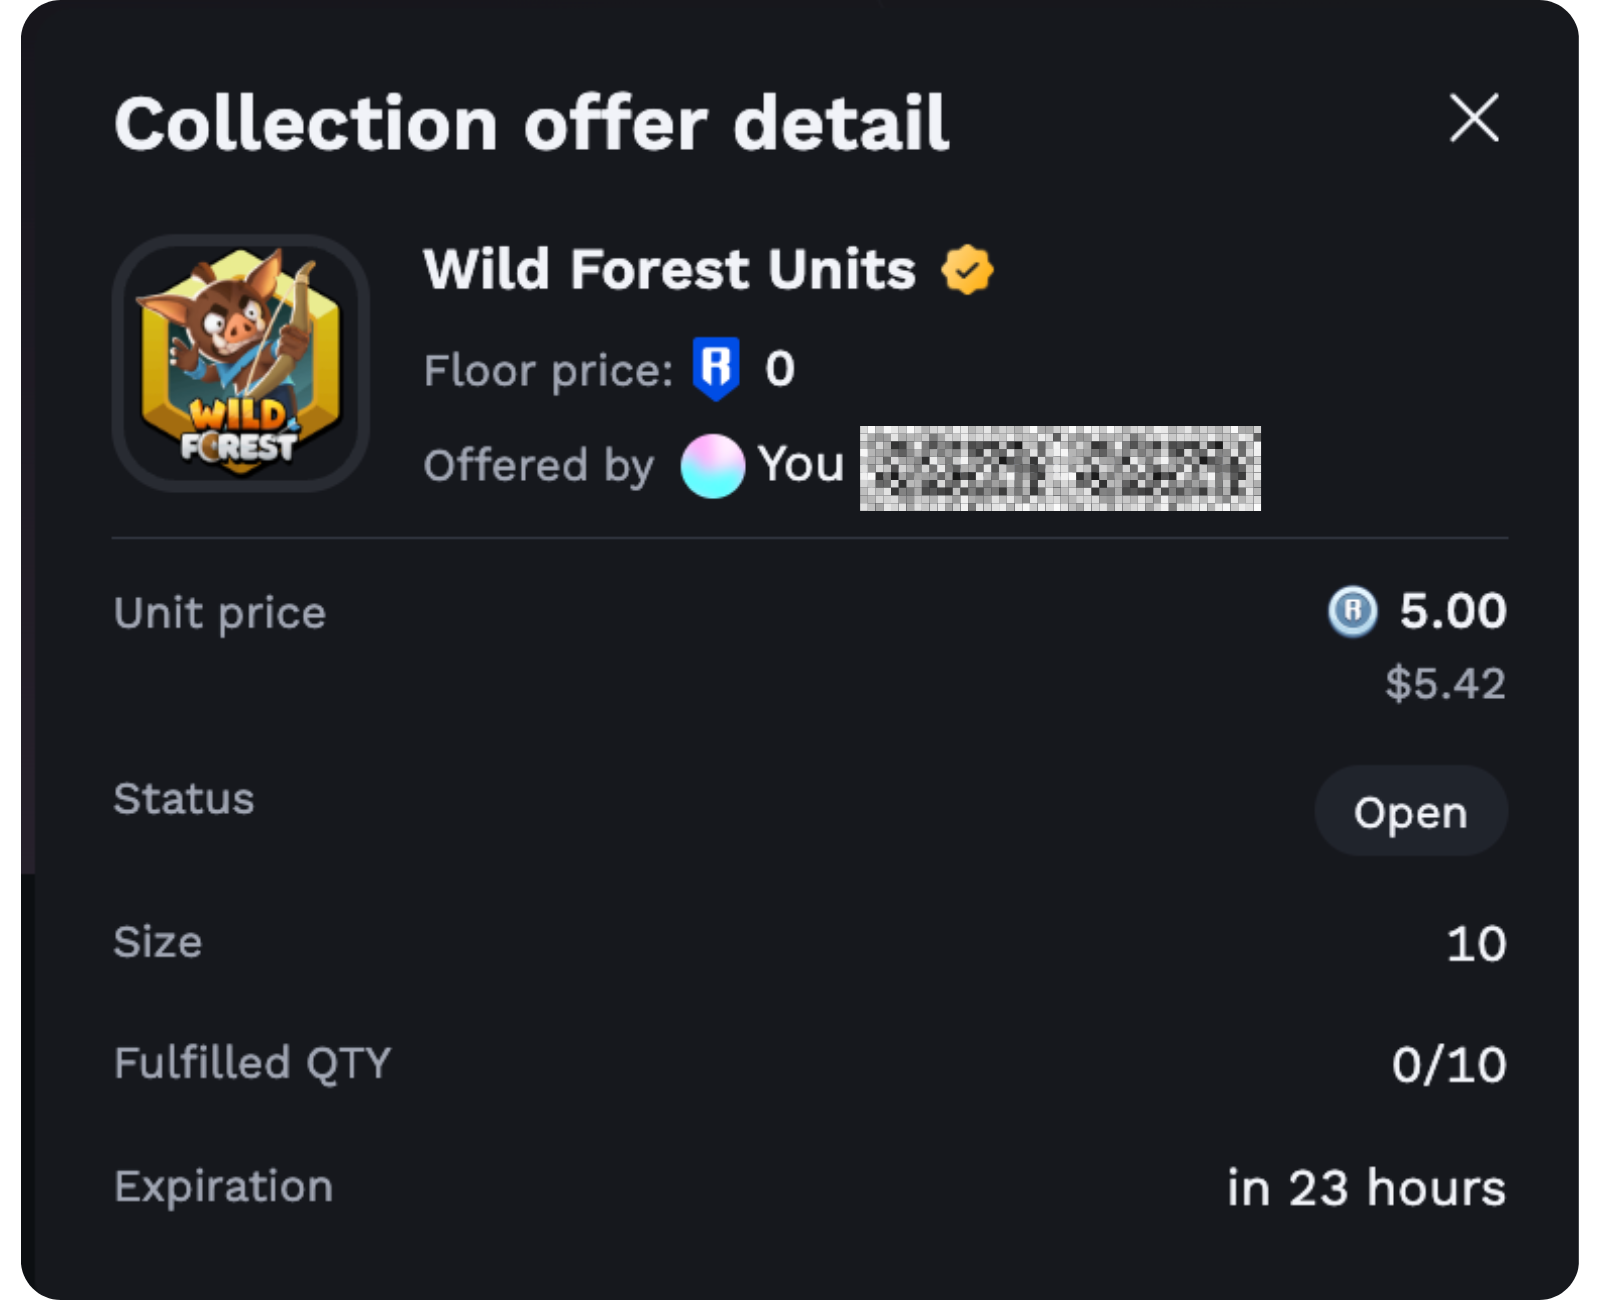The width and height of the screenshot is (1600, 1300).
Task: Click the floor price value 0
Action: (x=780, y=369)
